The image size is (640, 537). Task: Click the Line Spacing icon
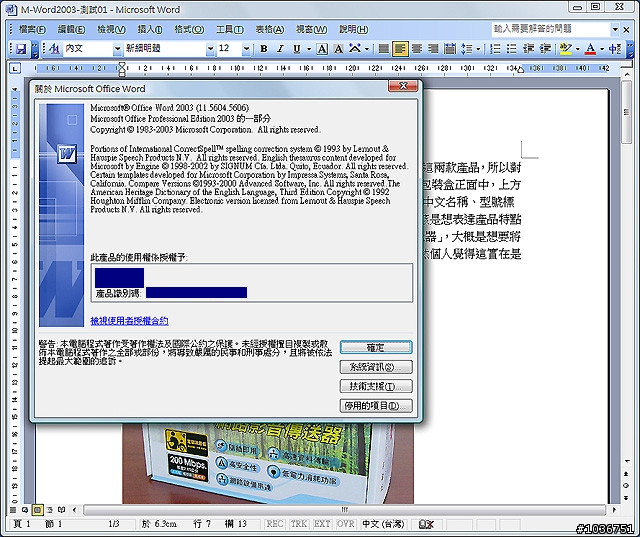pyautogui.click(x=467, y=49)
